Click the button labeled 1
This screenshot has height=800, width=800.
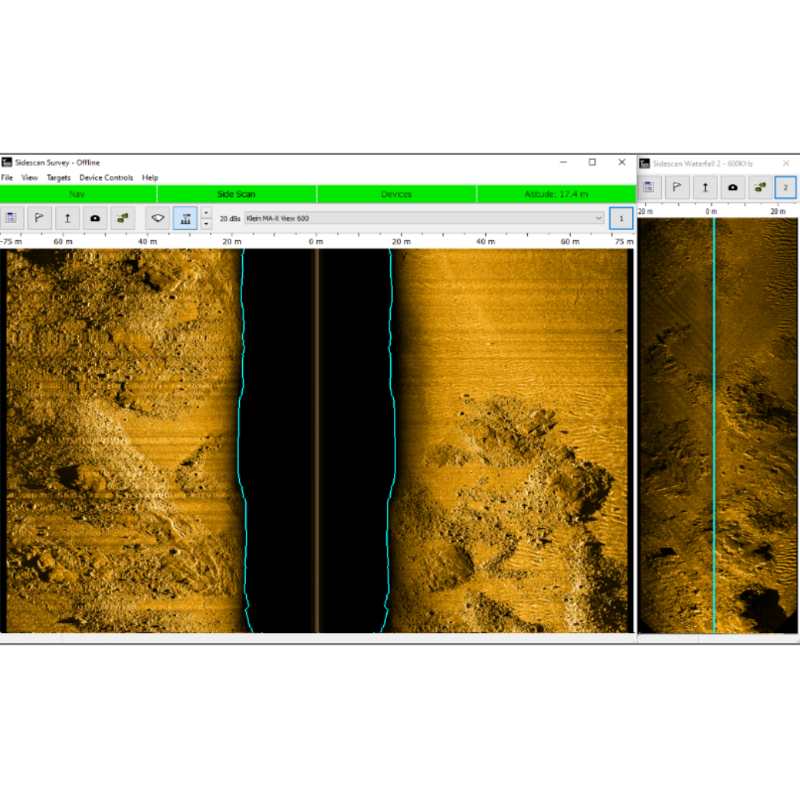(x=621, y=218)
